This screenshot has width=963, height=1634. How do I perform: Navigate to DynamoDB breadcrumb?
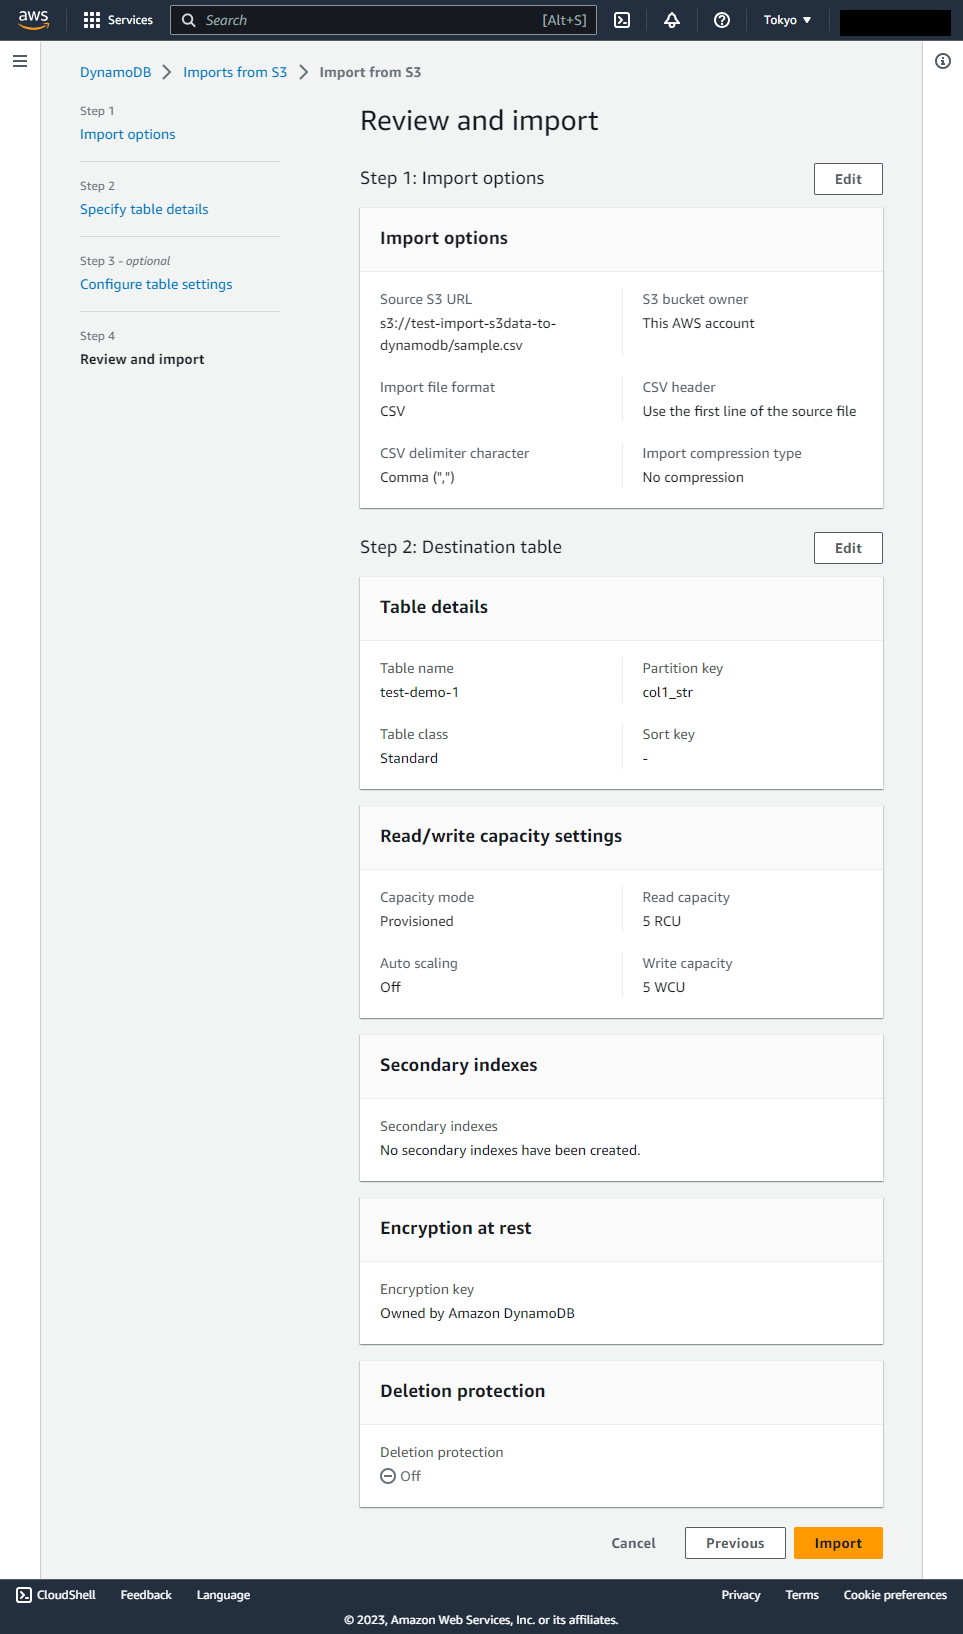tap(116, 72)
